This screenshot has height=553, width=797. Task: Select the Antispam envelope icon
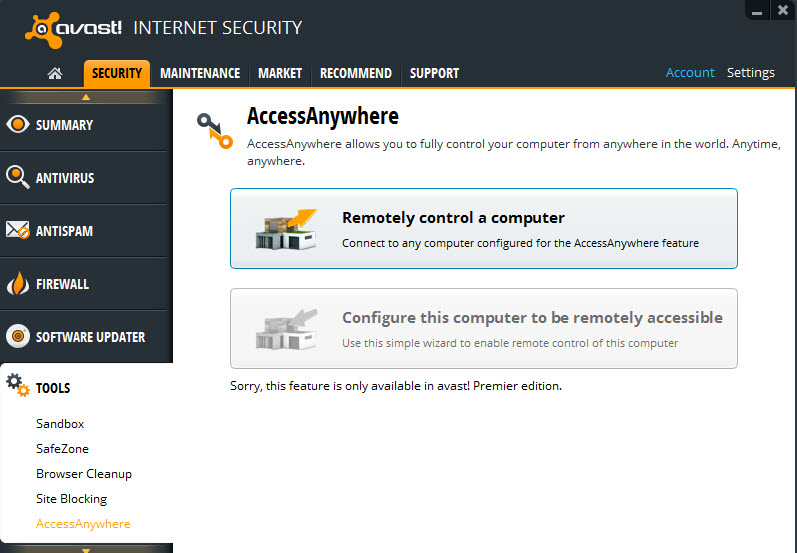(18, 230)
